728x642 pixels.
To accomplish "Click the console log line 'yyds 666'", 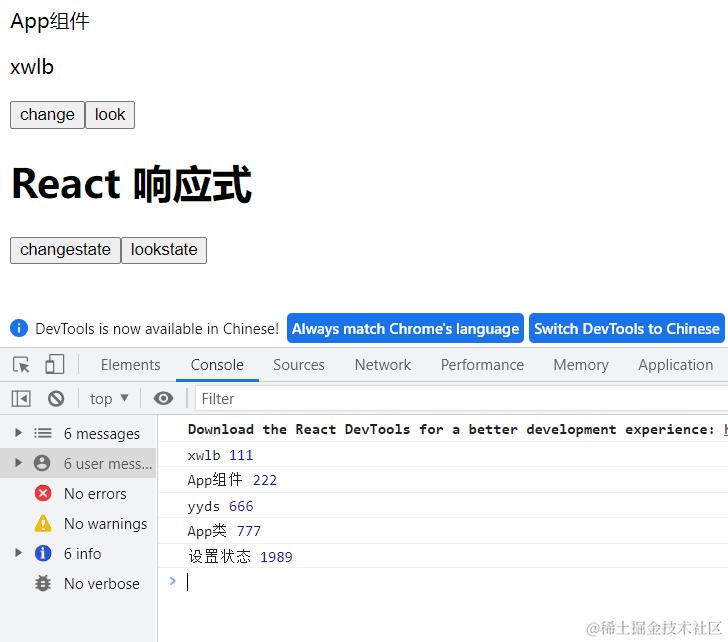I will (x=443, y=506).
